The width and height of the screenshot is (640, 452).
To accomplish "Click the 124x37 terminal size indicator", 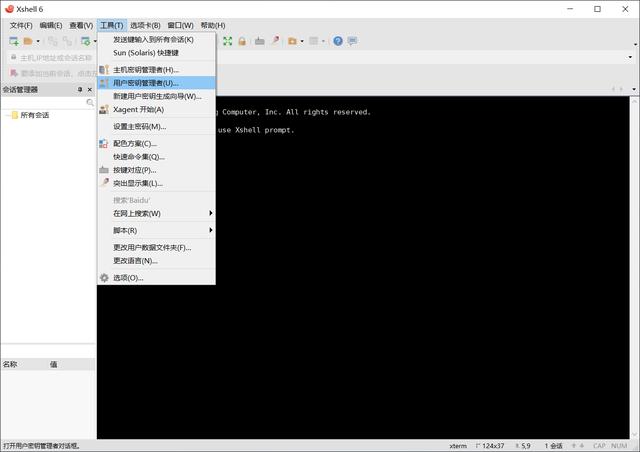I will pyautogui.click(x=490, y=446).
